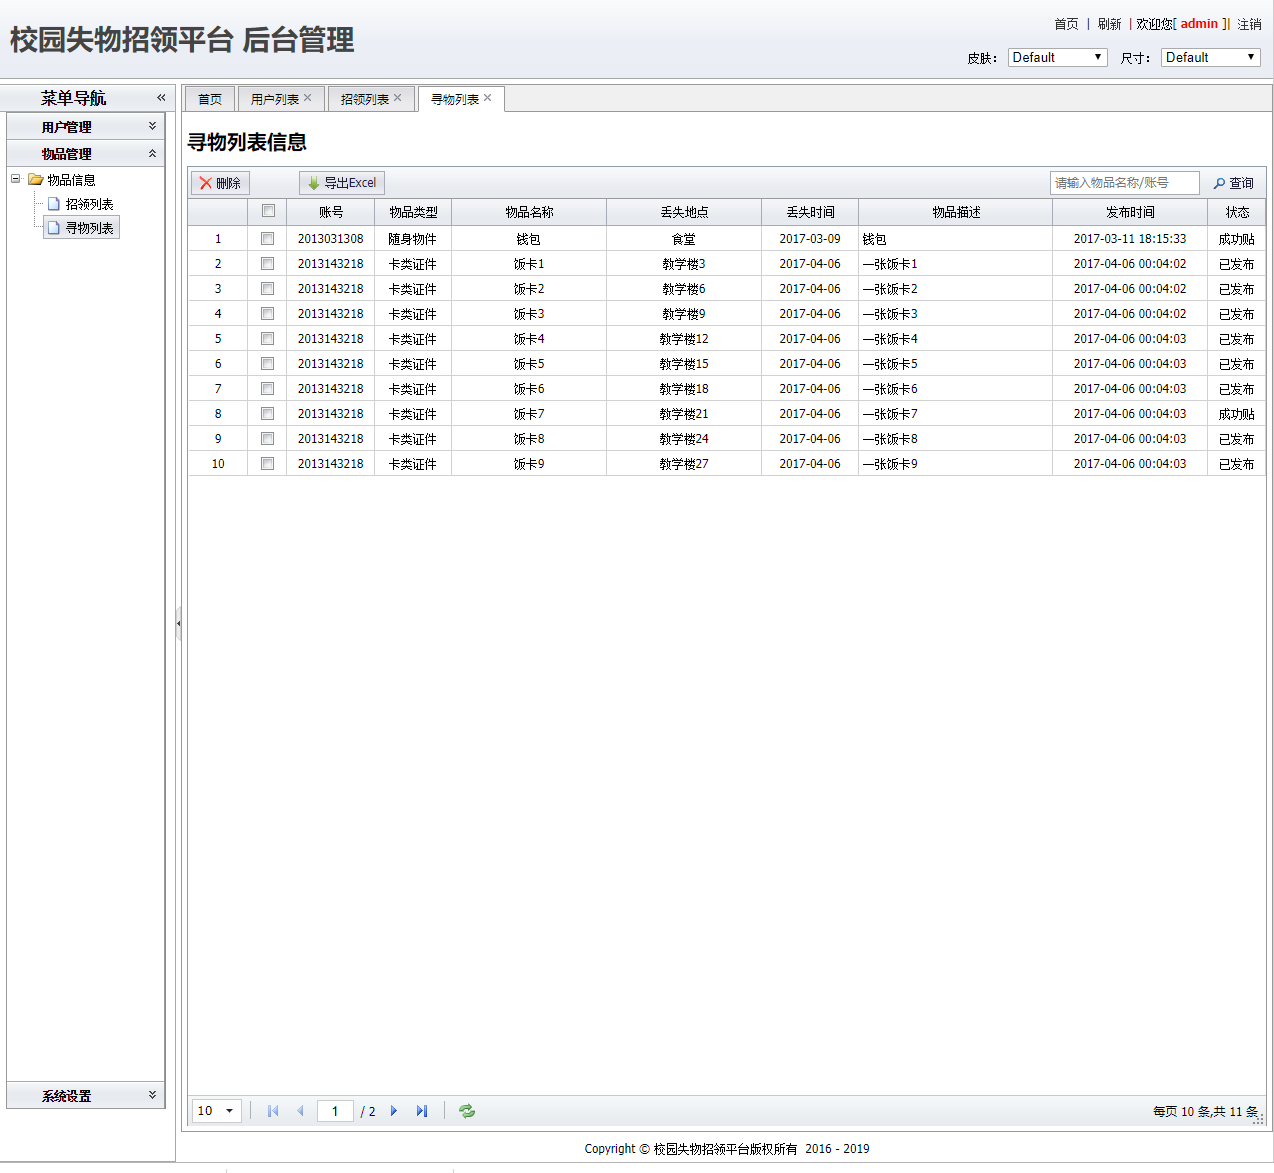
Task: Check the select-all checkbox in table header
Action: click(x=268, y=211)
